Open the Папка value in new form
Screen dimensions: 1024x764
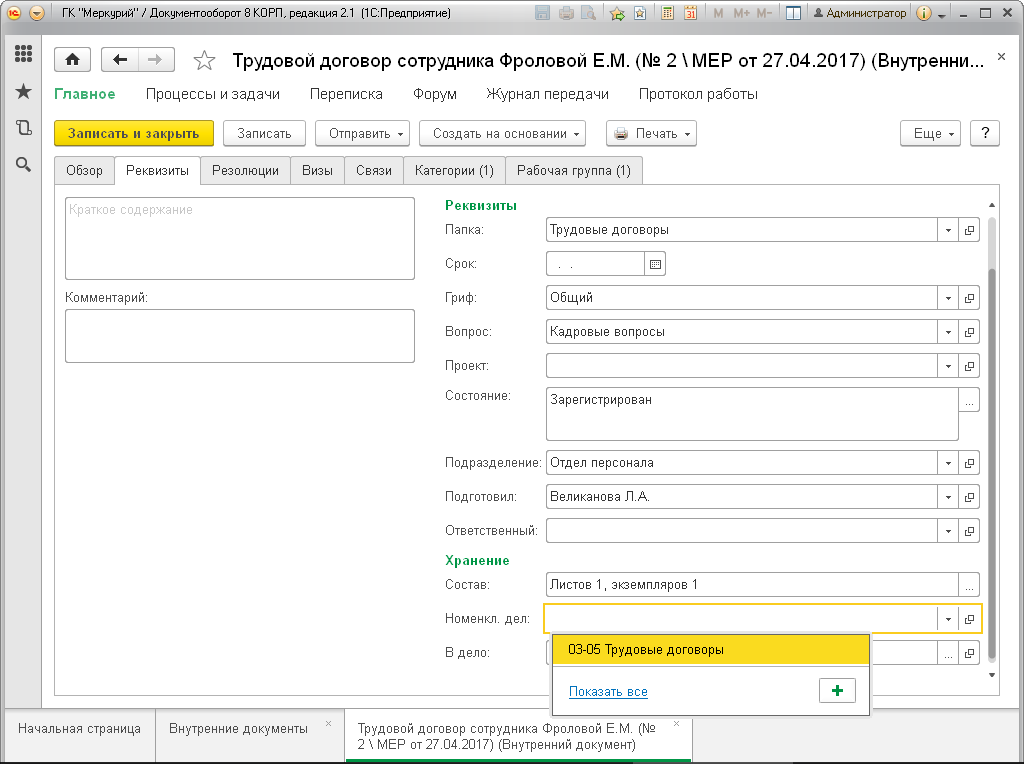(969, 230)
